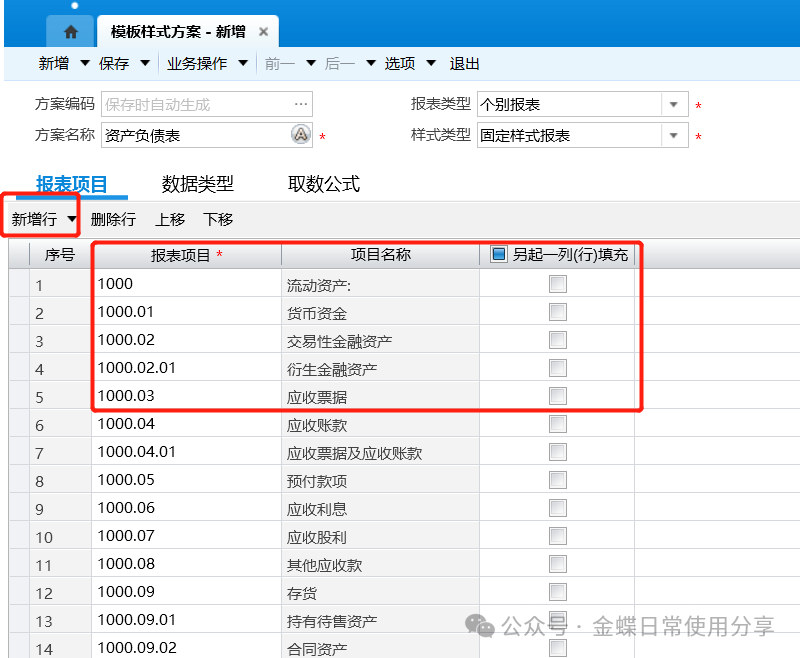Click the 退出 button

point(464,64)
